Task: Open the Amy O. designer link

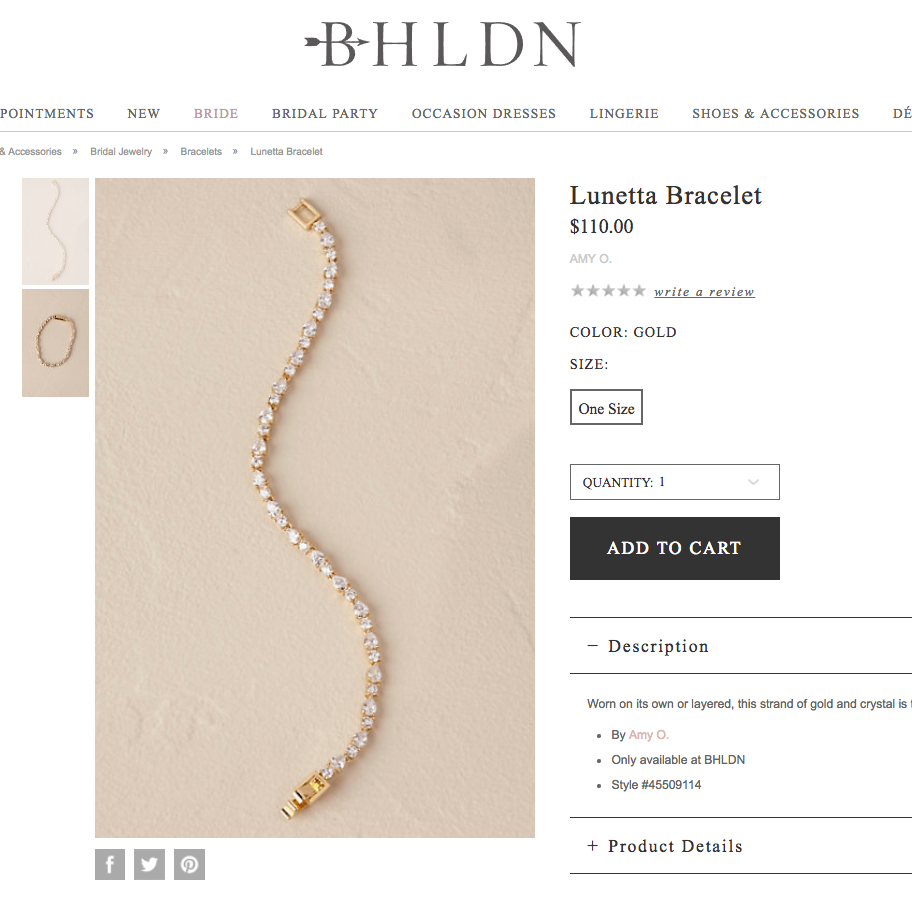Action: point(649,735)
